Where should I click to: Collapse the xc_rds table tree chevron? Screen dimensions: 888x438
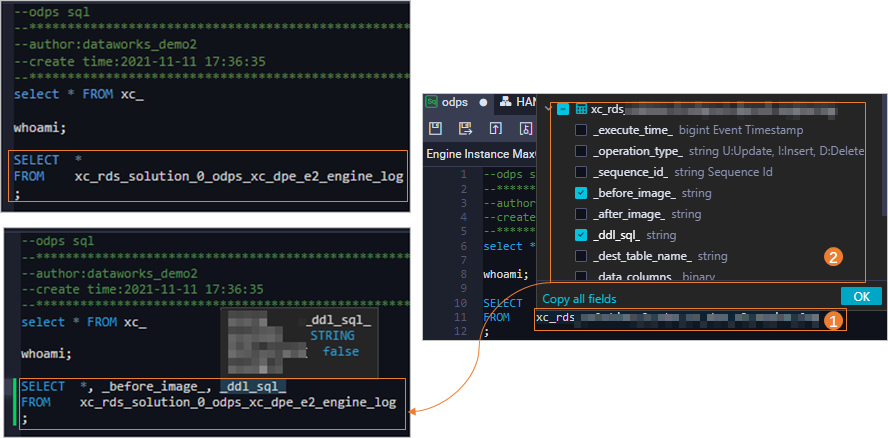[x=547, y=109]
